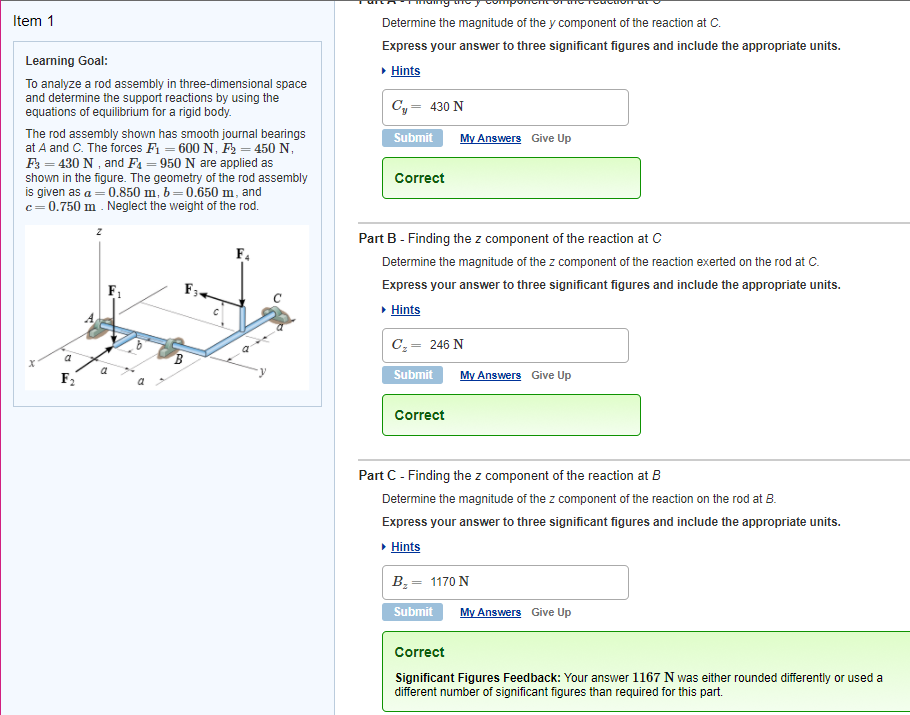Click the Submit button in Part C
910x715 pixels.
click(412, 611)
